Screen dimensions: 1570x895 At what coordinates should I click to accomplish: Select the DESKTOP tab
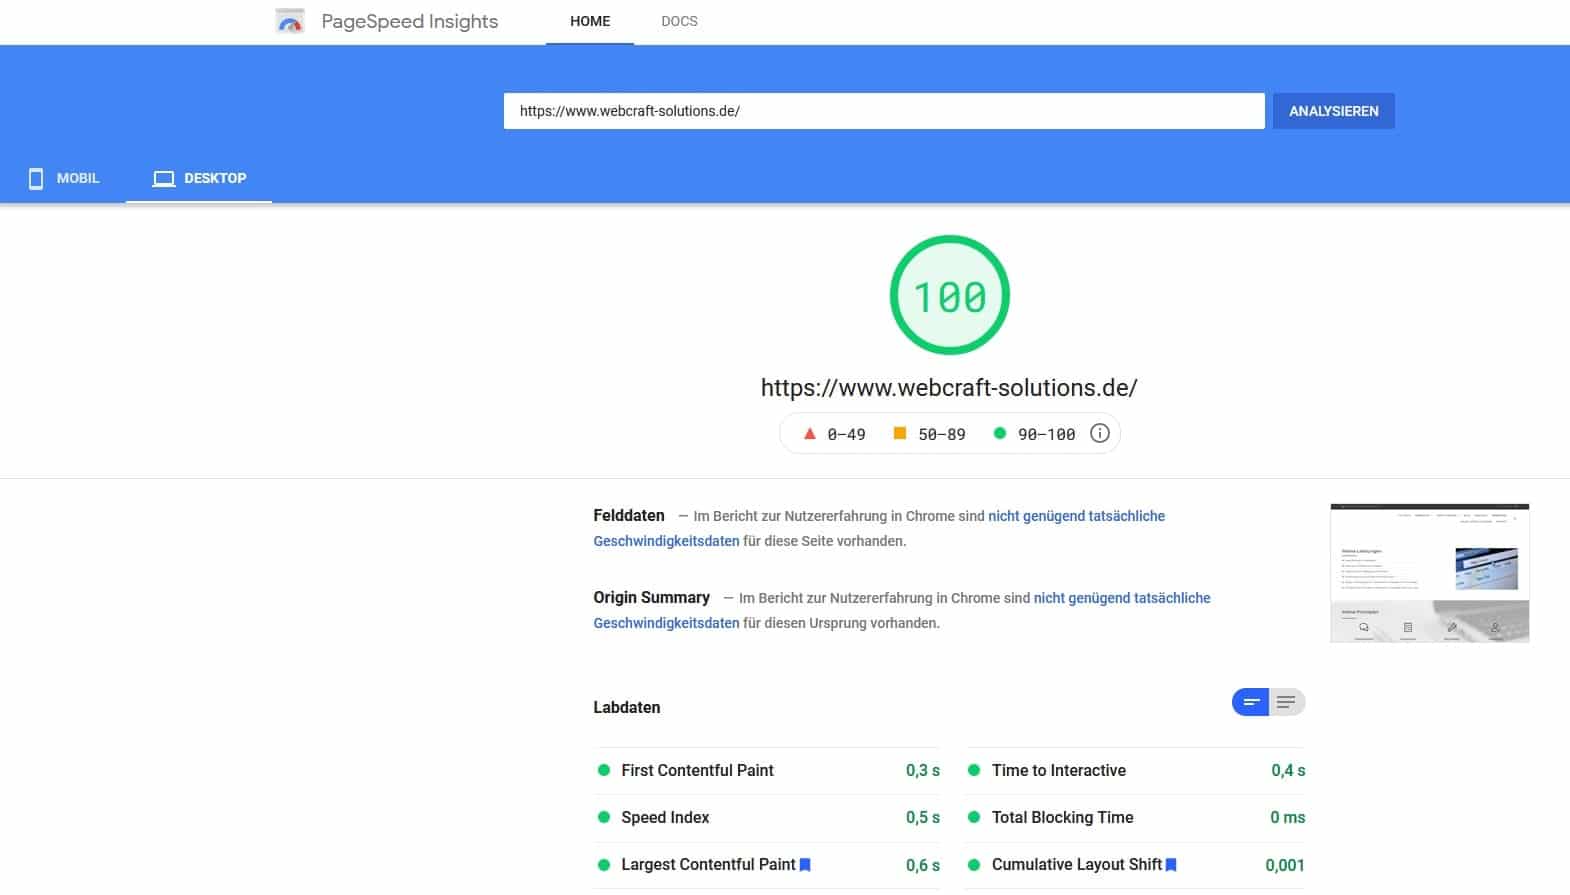pyautogui.click(x=199, y=179)
